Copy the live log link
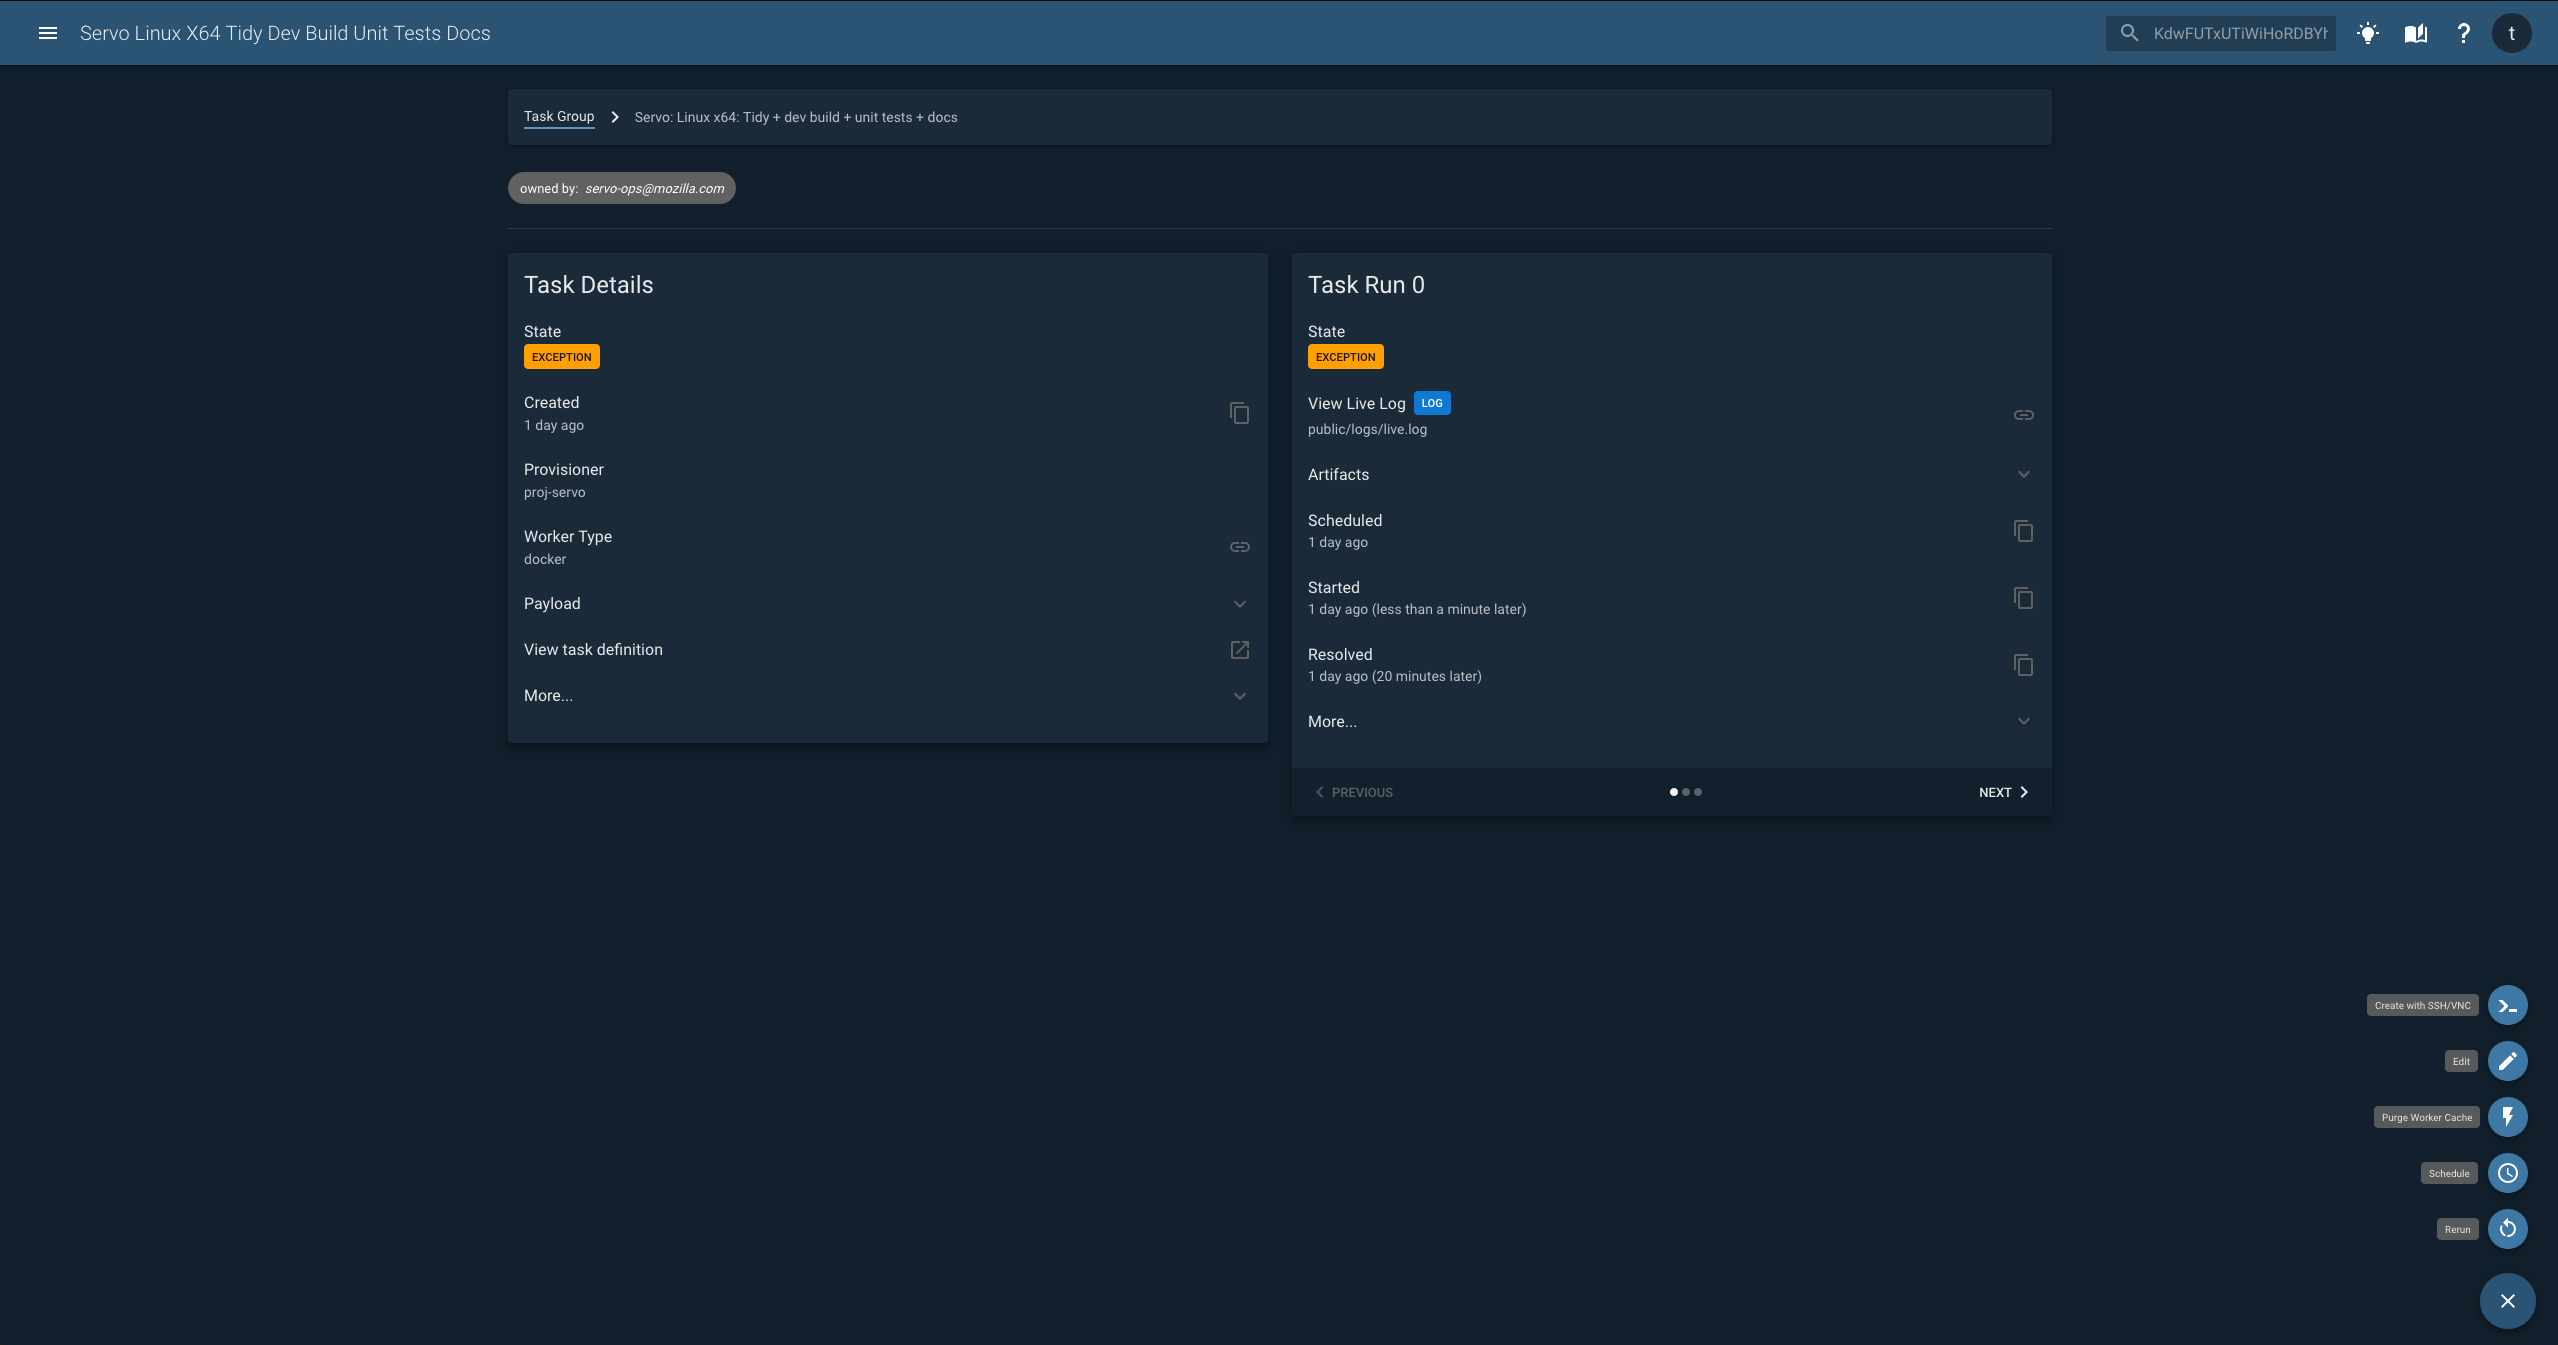Image resolution: width=2558 pixels, height=1345 pixels. (x=2023, y=414)
